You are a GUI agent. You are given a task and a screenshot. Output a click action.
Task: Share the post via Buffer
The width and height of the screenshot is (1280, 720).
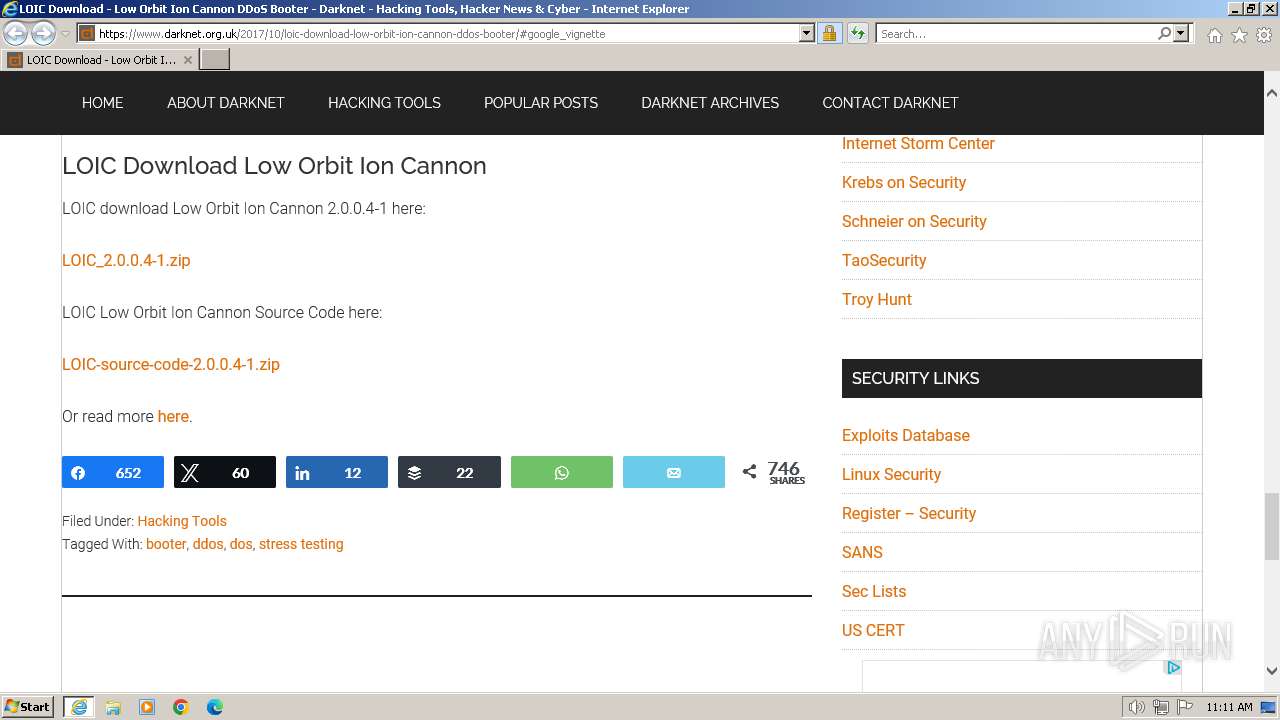tap(449, 472)
